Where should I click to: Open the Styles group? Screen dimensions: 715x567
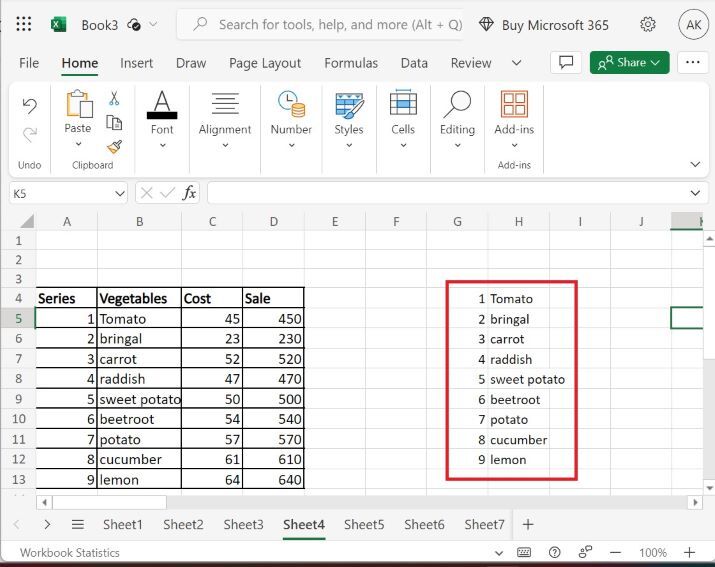pyautogui.click(x=349, y=120)
